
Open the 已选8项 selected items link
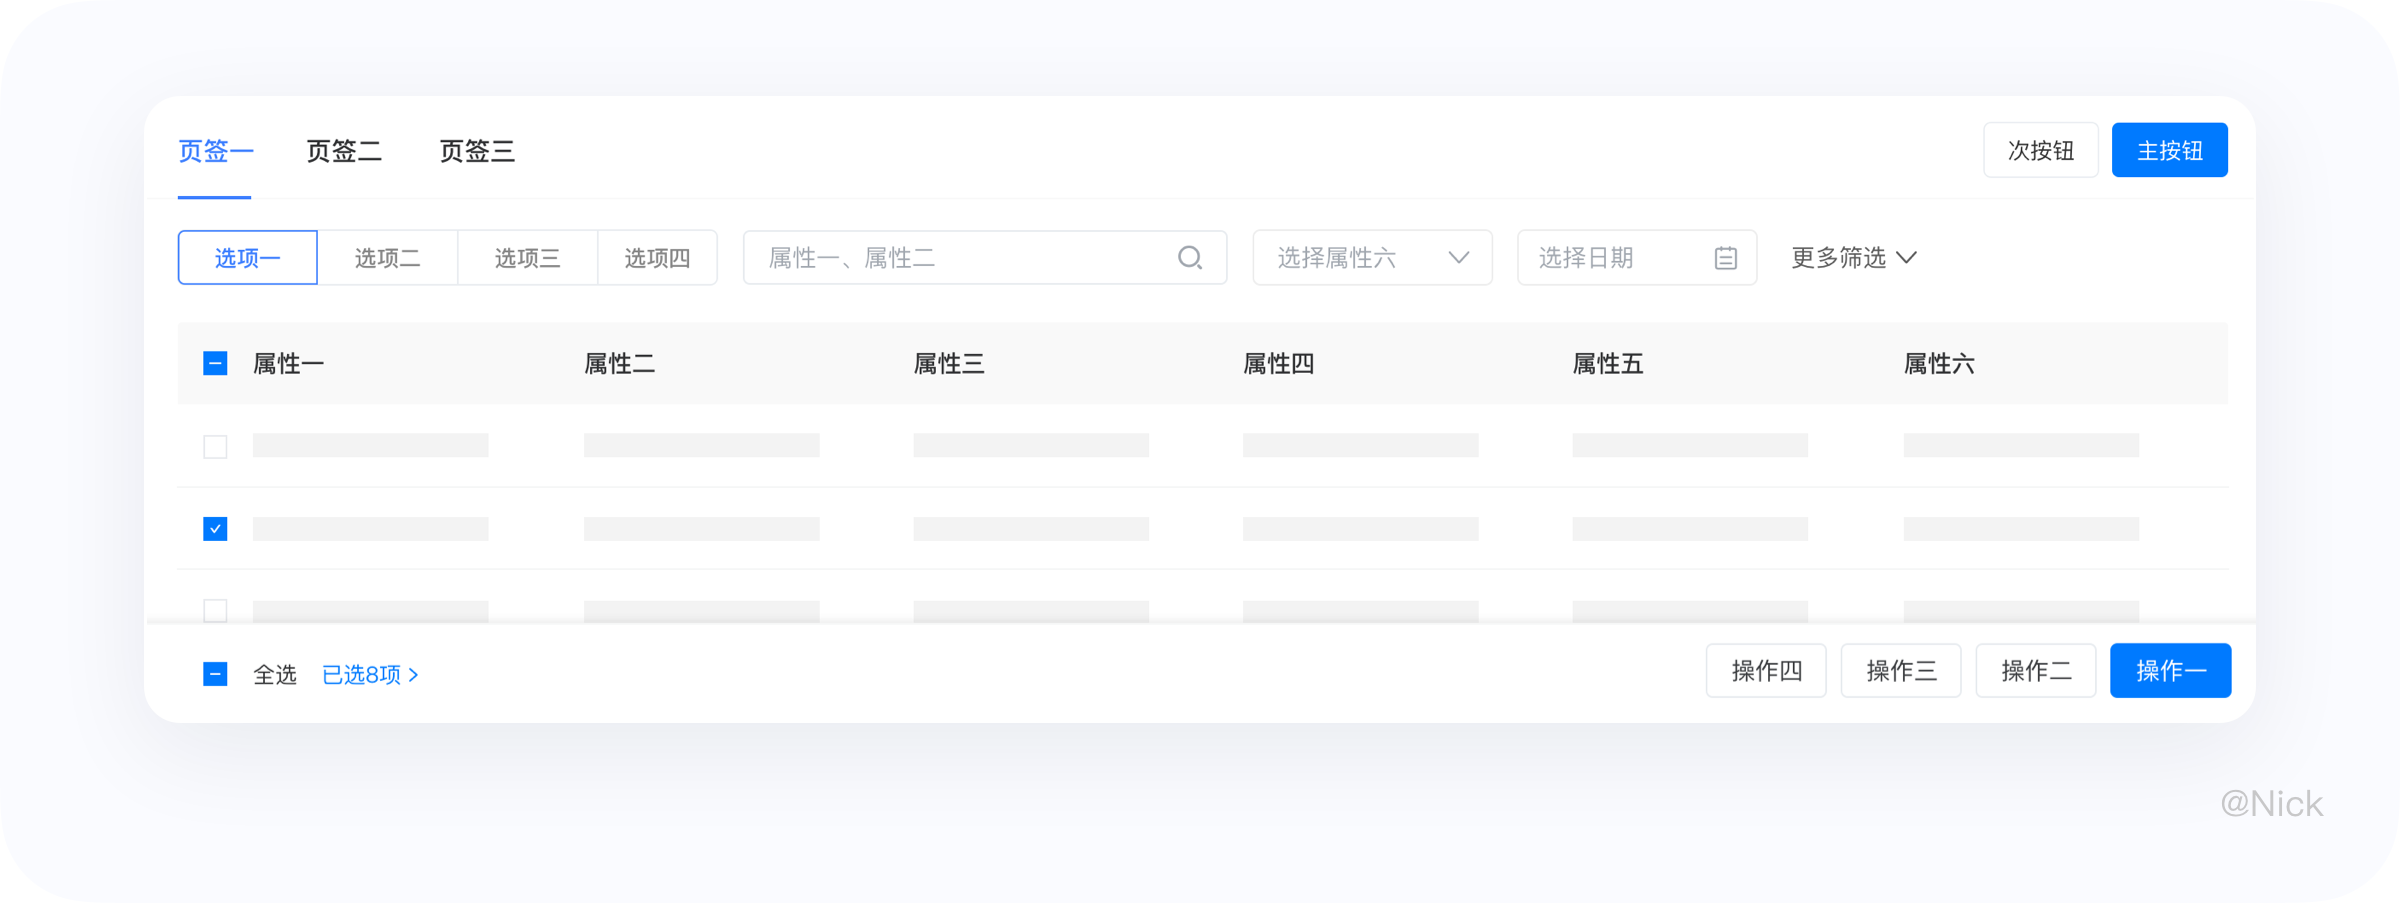coord(370,675)
